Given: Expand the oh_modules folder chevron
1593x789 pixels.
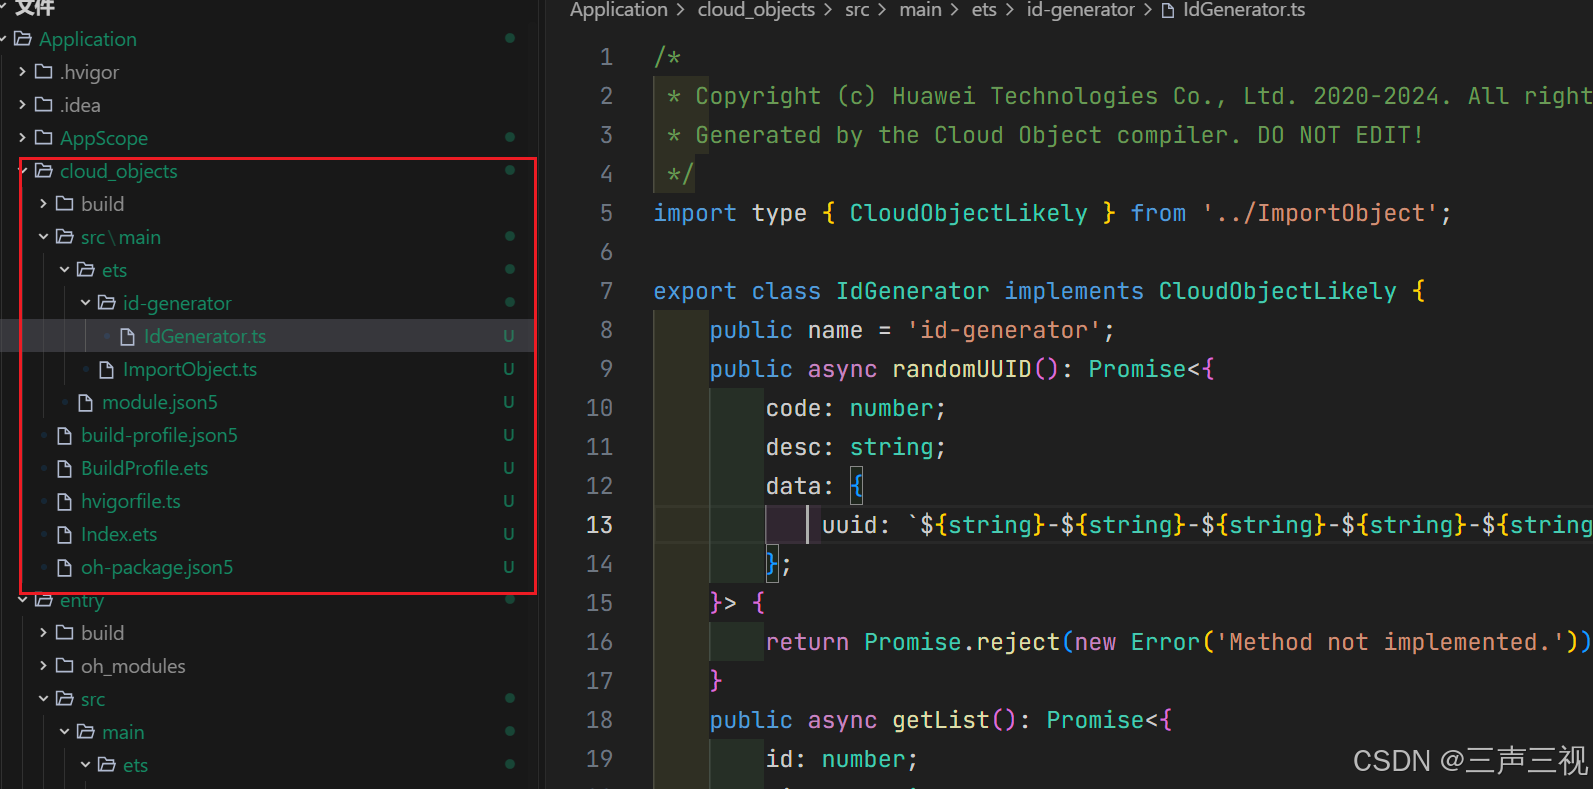Looking at the screenshot, I should point(43,666).
